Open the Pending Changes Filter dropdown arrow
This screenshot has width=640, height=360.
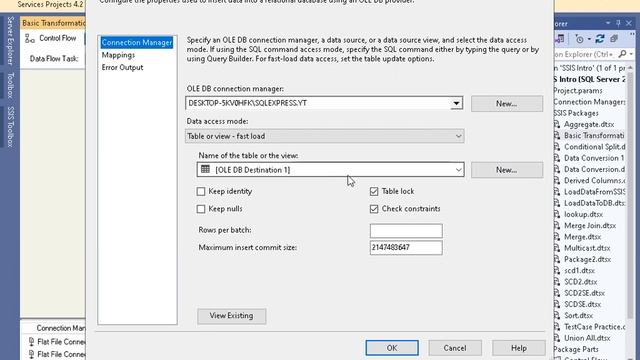pos(589,39)
